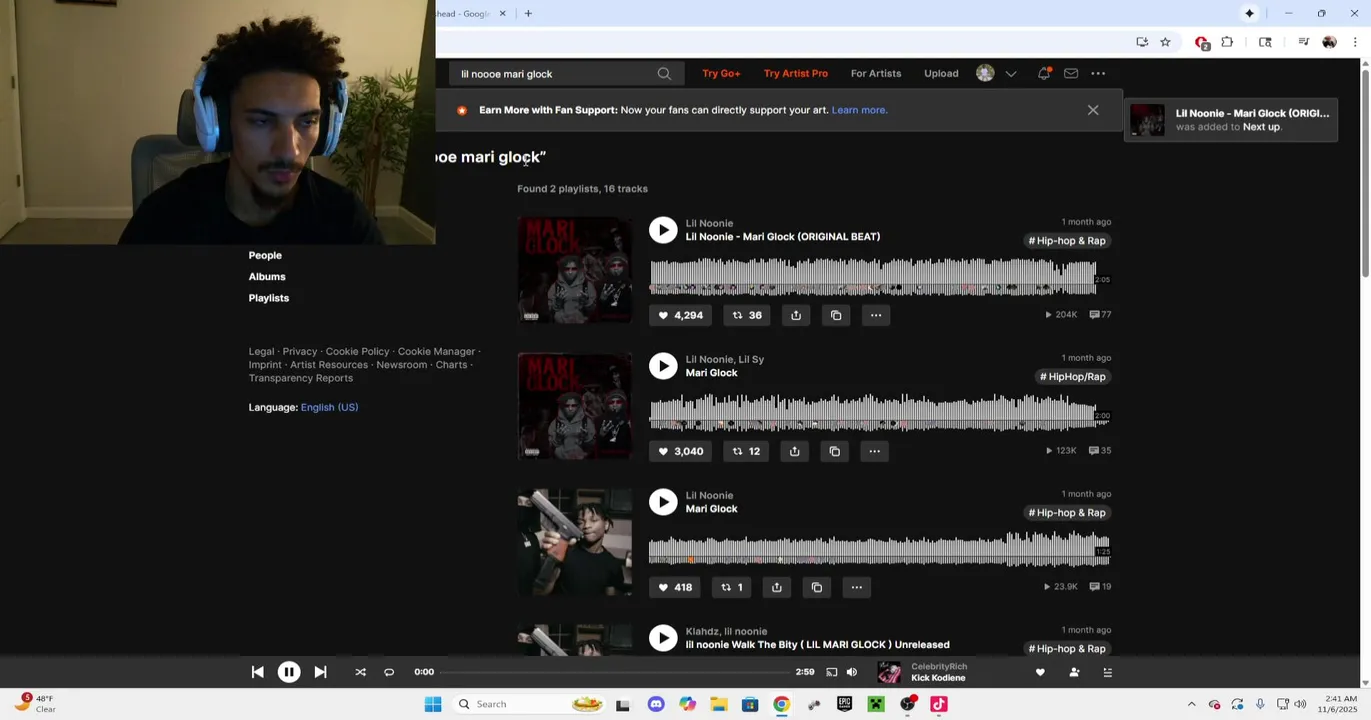Copy link of the Lil Noonie, Lil Sy track

pos(835,451)
